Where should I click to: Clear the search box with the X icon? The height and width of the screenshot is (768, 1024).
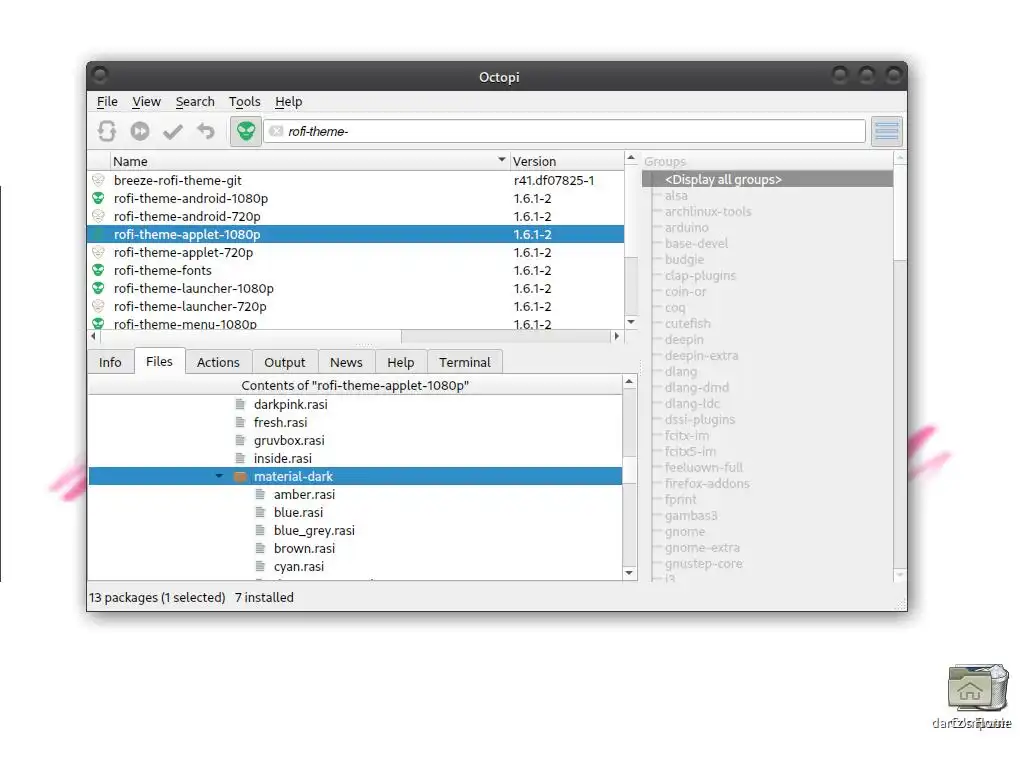pyautogui.click(x=276, y=131)
